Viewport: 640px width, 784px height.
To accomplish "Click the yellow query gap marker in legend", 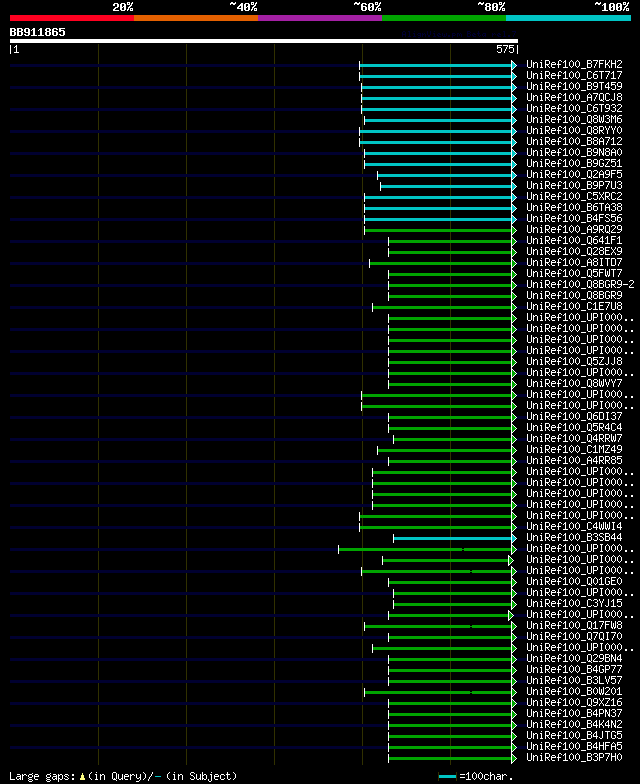I will click(x=82, y=777).
